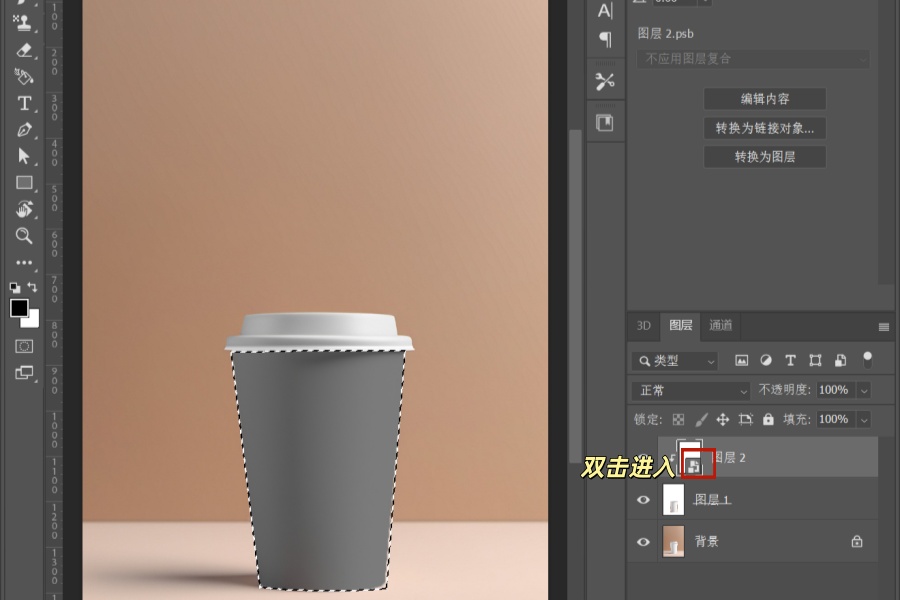This screenshot has height=600, width=900.
Task: Click the 编辑内容 button
Action: [x=765, y=99]
